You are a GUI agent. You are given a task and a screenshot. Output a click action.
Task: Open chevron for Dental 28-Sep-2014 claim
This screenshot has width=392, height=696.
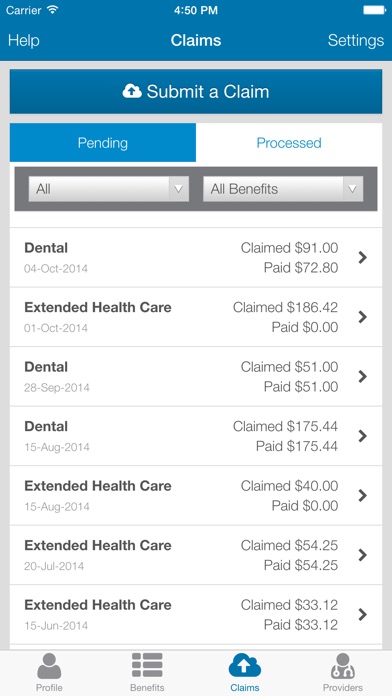(363, 376)
